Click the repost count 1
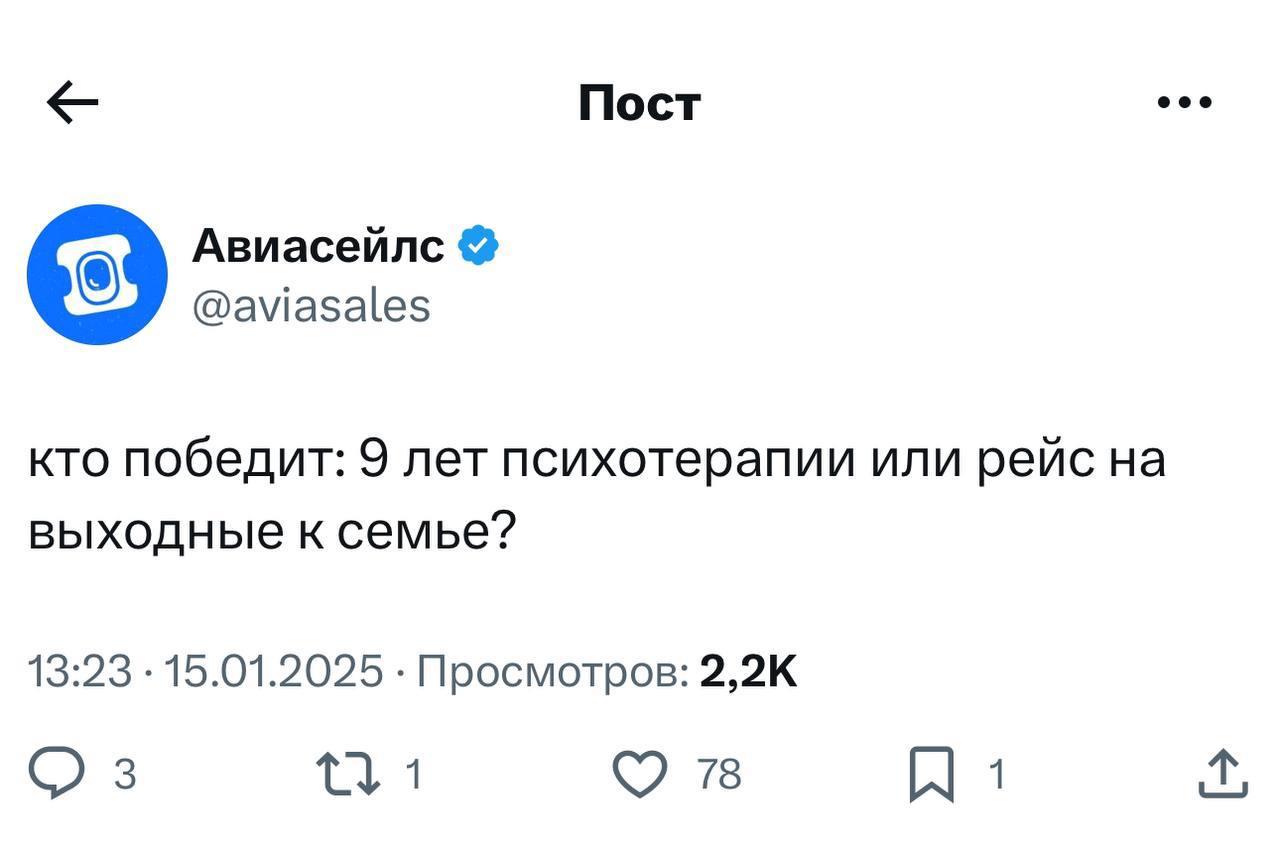 412,775
